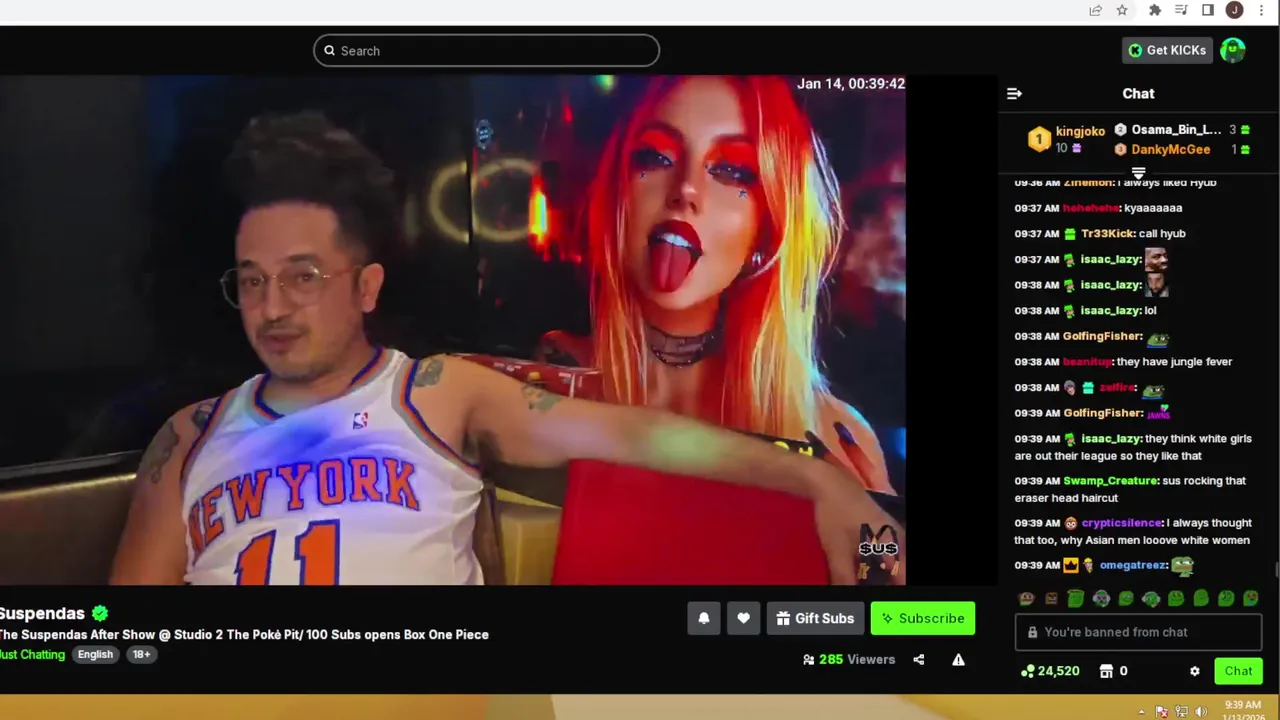Pick the third, green Pepe emote
The image size is (1280, 720).
point(1076,598)
